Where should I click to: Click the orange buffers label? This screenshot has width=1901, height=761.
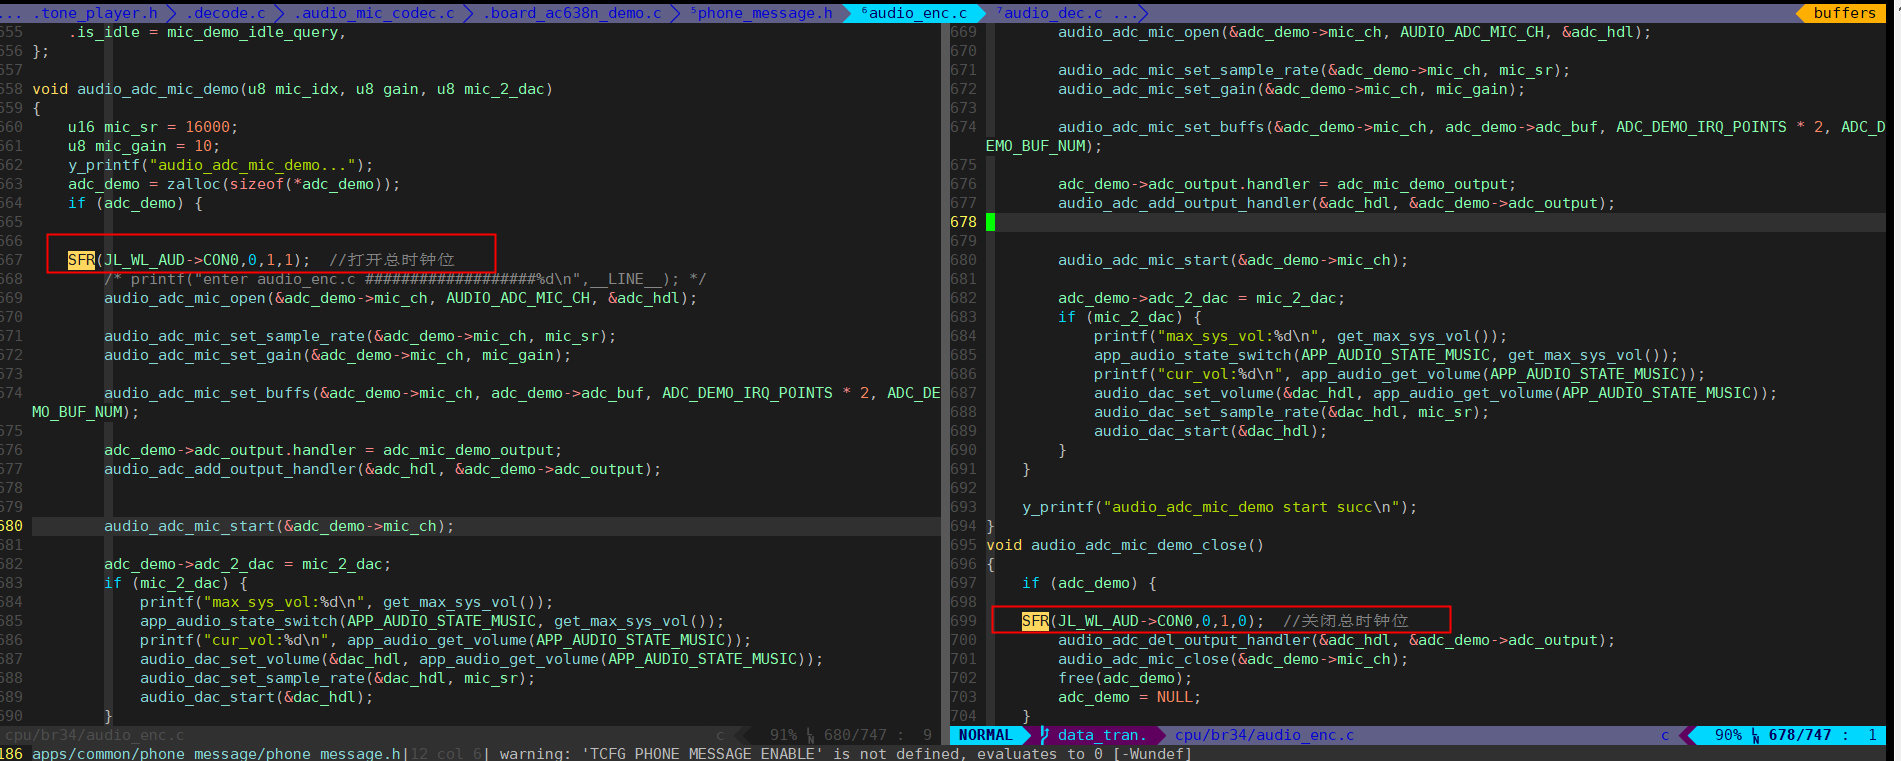click(x=1844, y=13)
